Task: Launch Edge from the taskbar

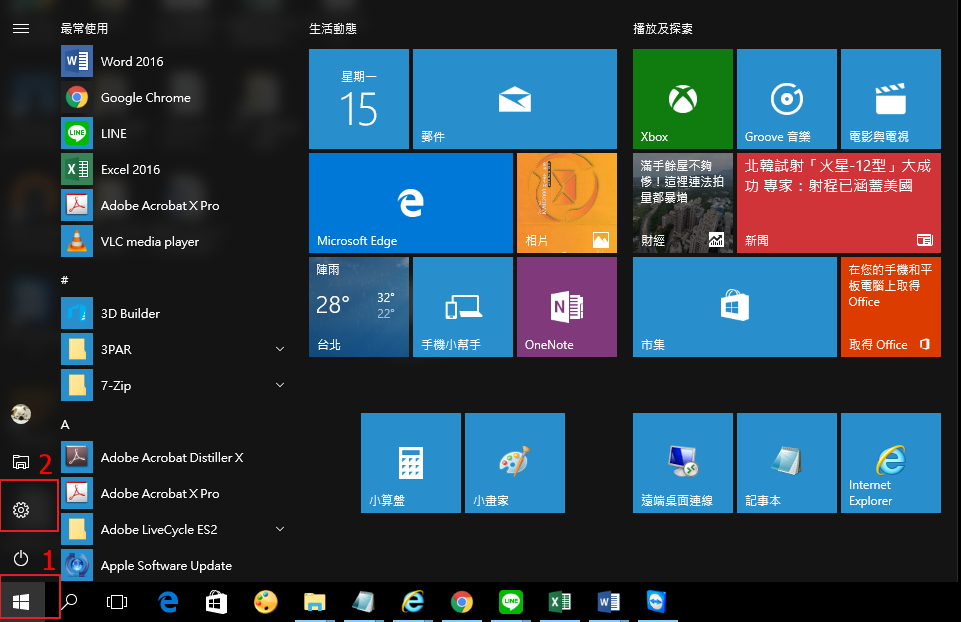Action: pyautogui.click(x=168, y=602)
